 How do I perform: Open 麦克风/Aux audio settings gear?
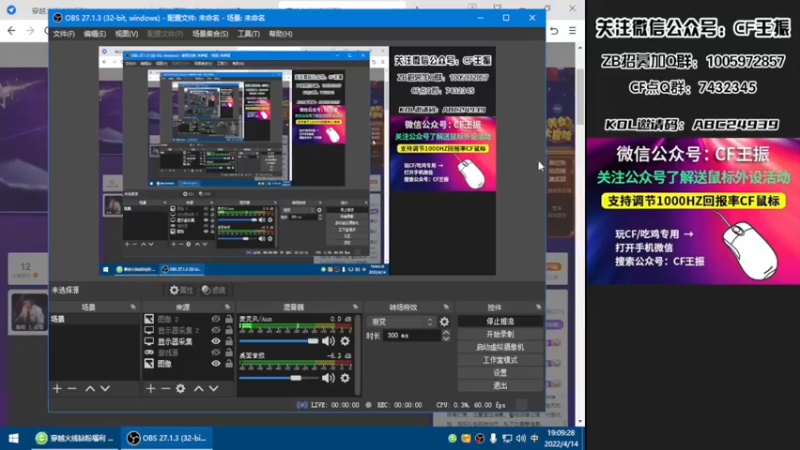(345, 341)
